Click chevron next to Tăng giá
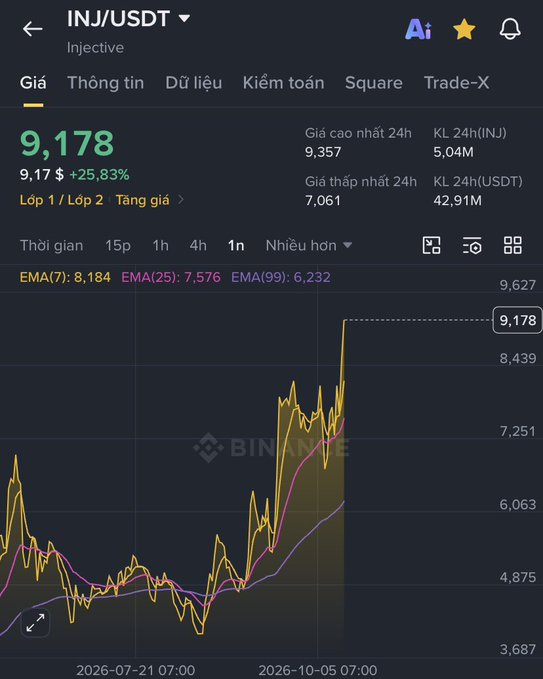The height and width of the screenshot is (679, 543). click(x=181, y=200)
